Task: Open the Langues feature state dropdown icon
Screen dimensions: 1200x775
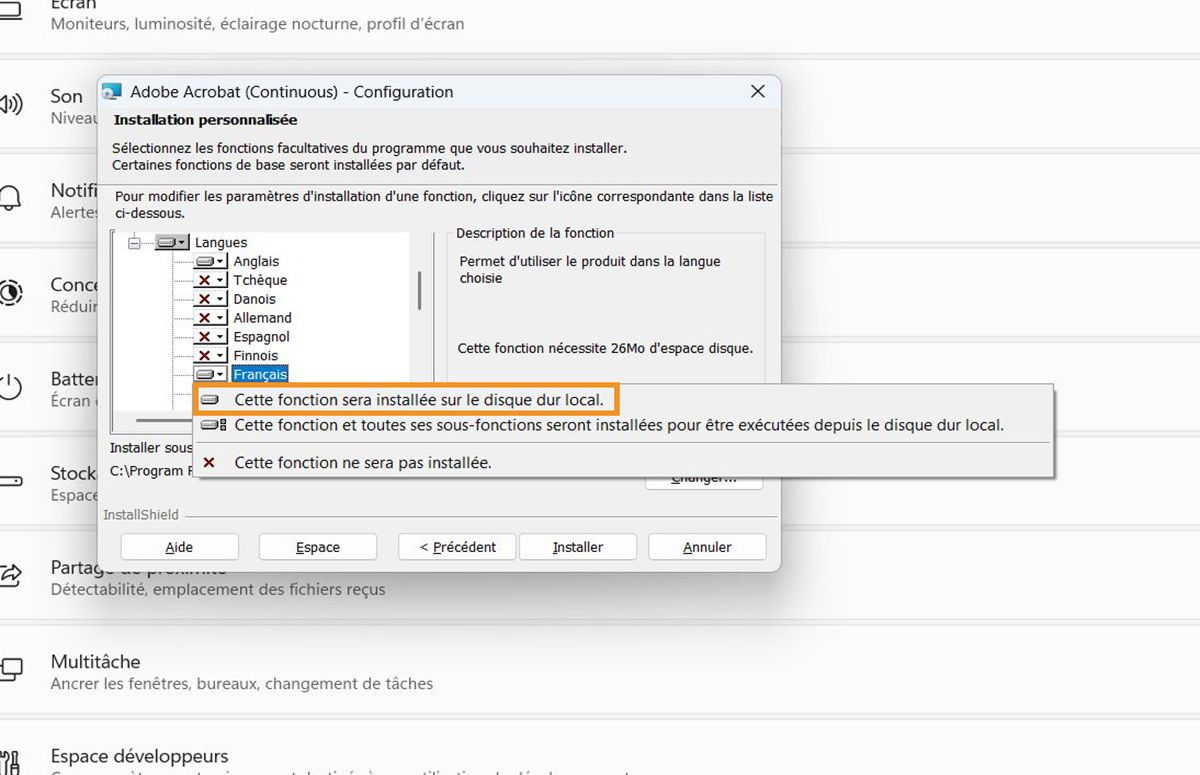Action: [172, 242]
